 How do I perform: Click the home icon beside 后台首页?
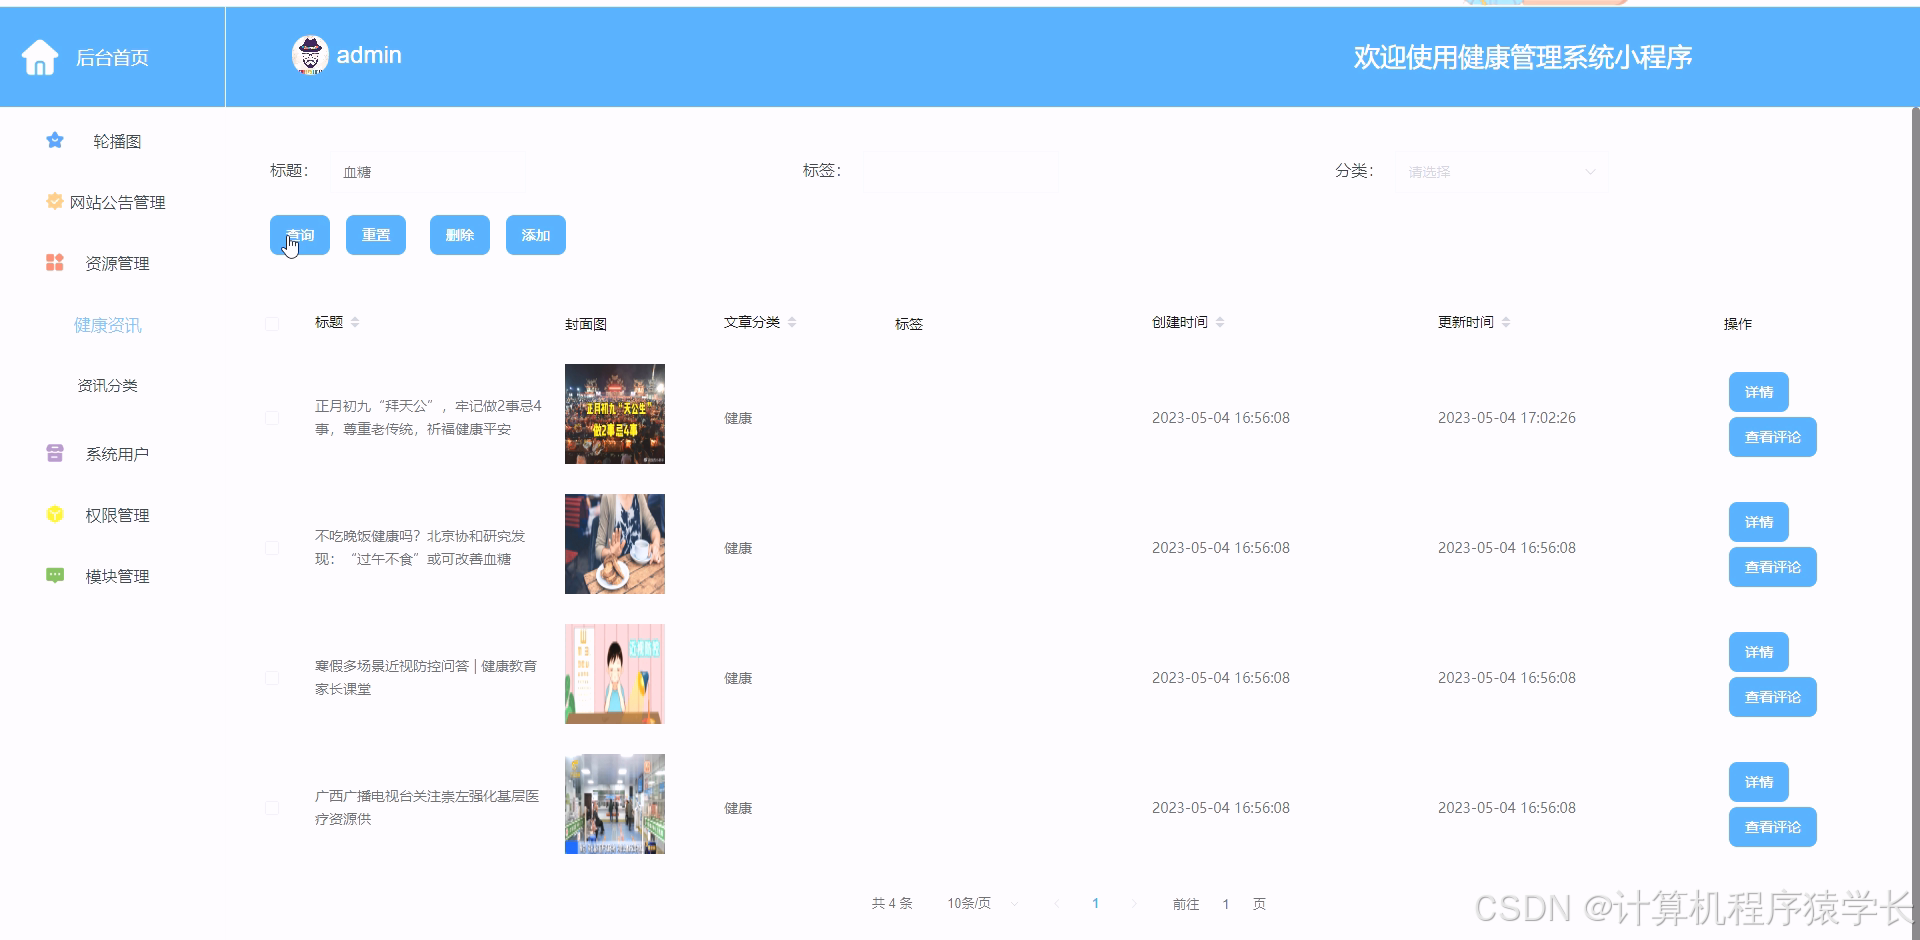pyautogui.click(x=40, y=57)
